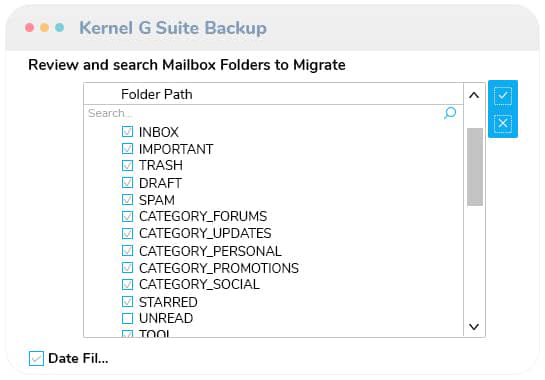
Task: Uncheck the TRASH folder checkbox
Action: coord(128,165)
